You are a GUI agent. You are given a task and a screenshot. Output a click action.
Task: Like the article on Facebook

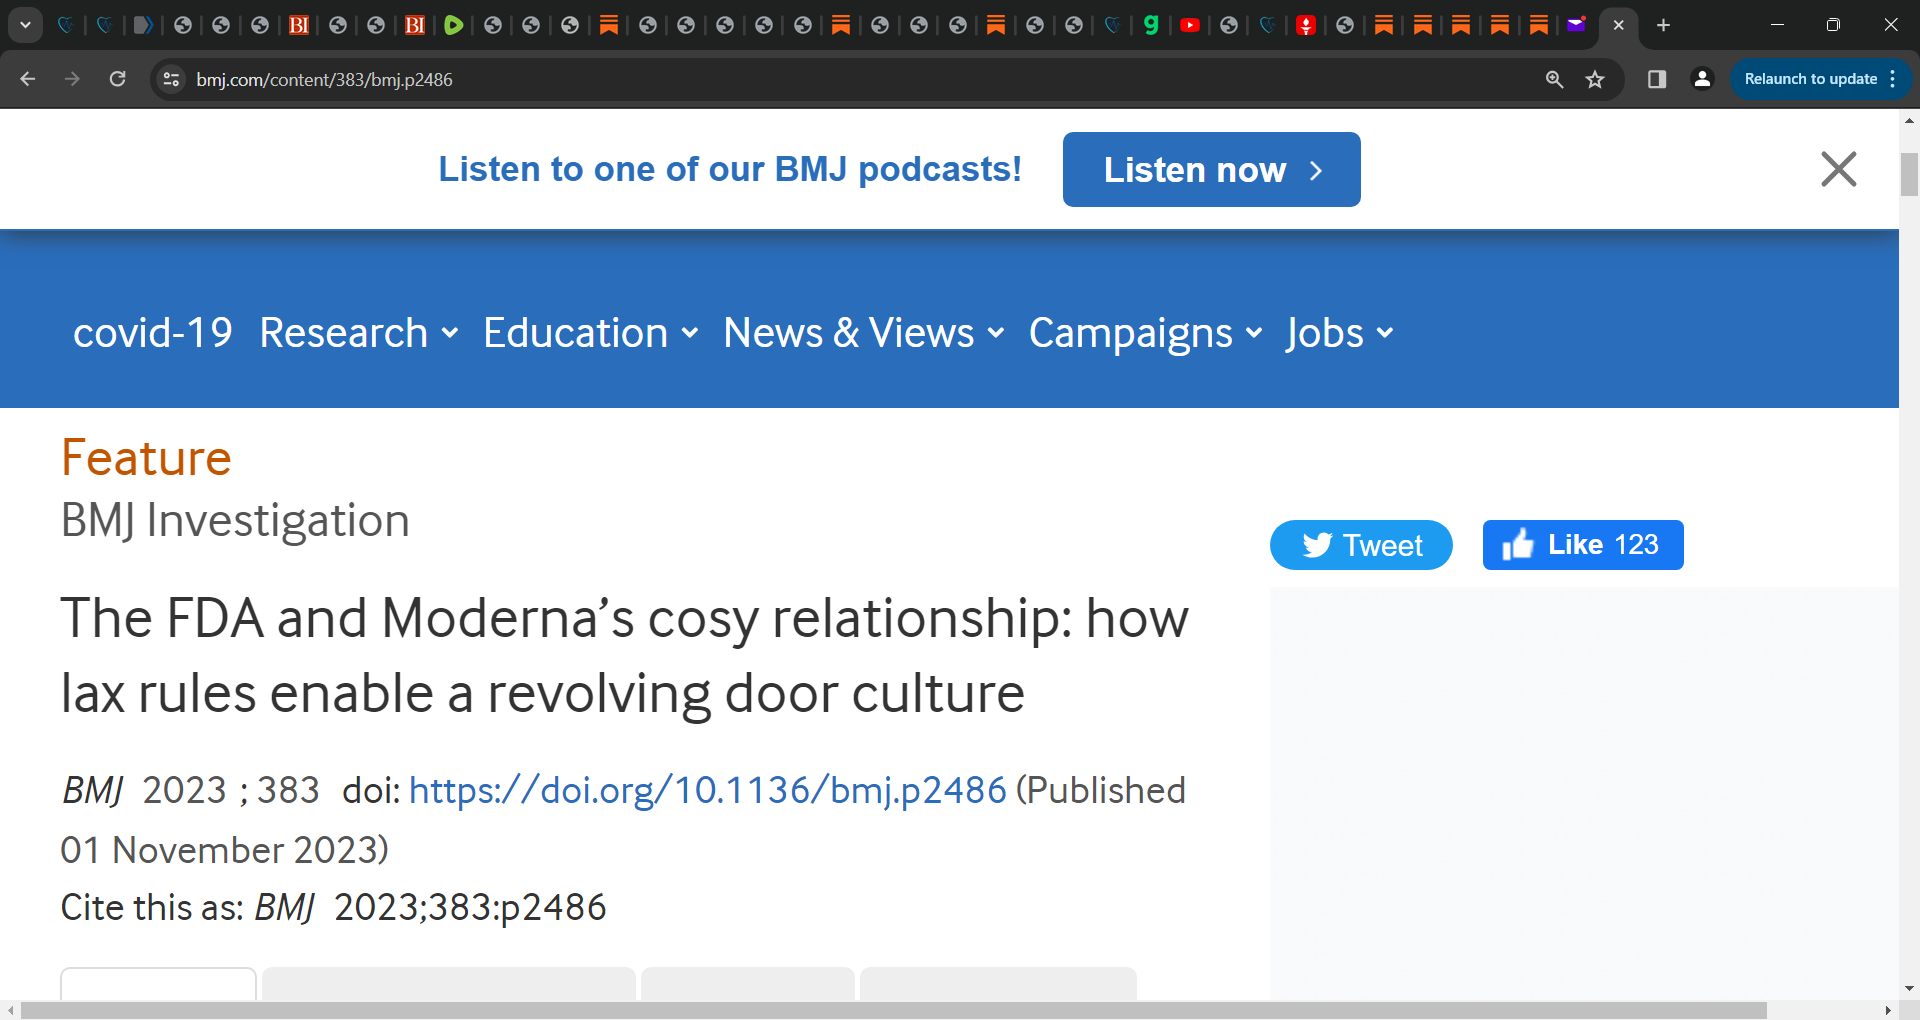pyautogui.click(x=1583, y=545)
